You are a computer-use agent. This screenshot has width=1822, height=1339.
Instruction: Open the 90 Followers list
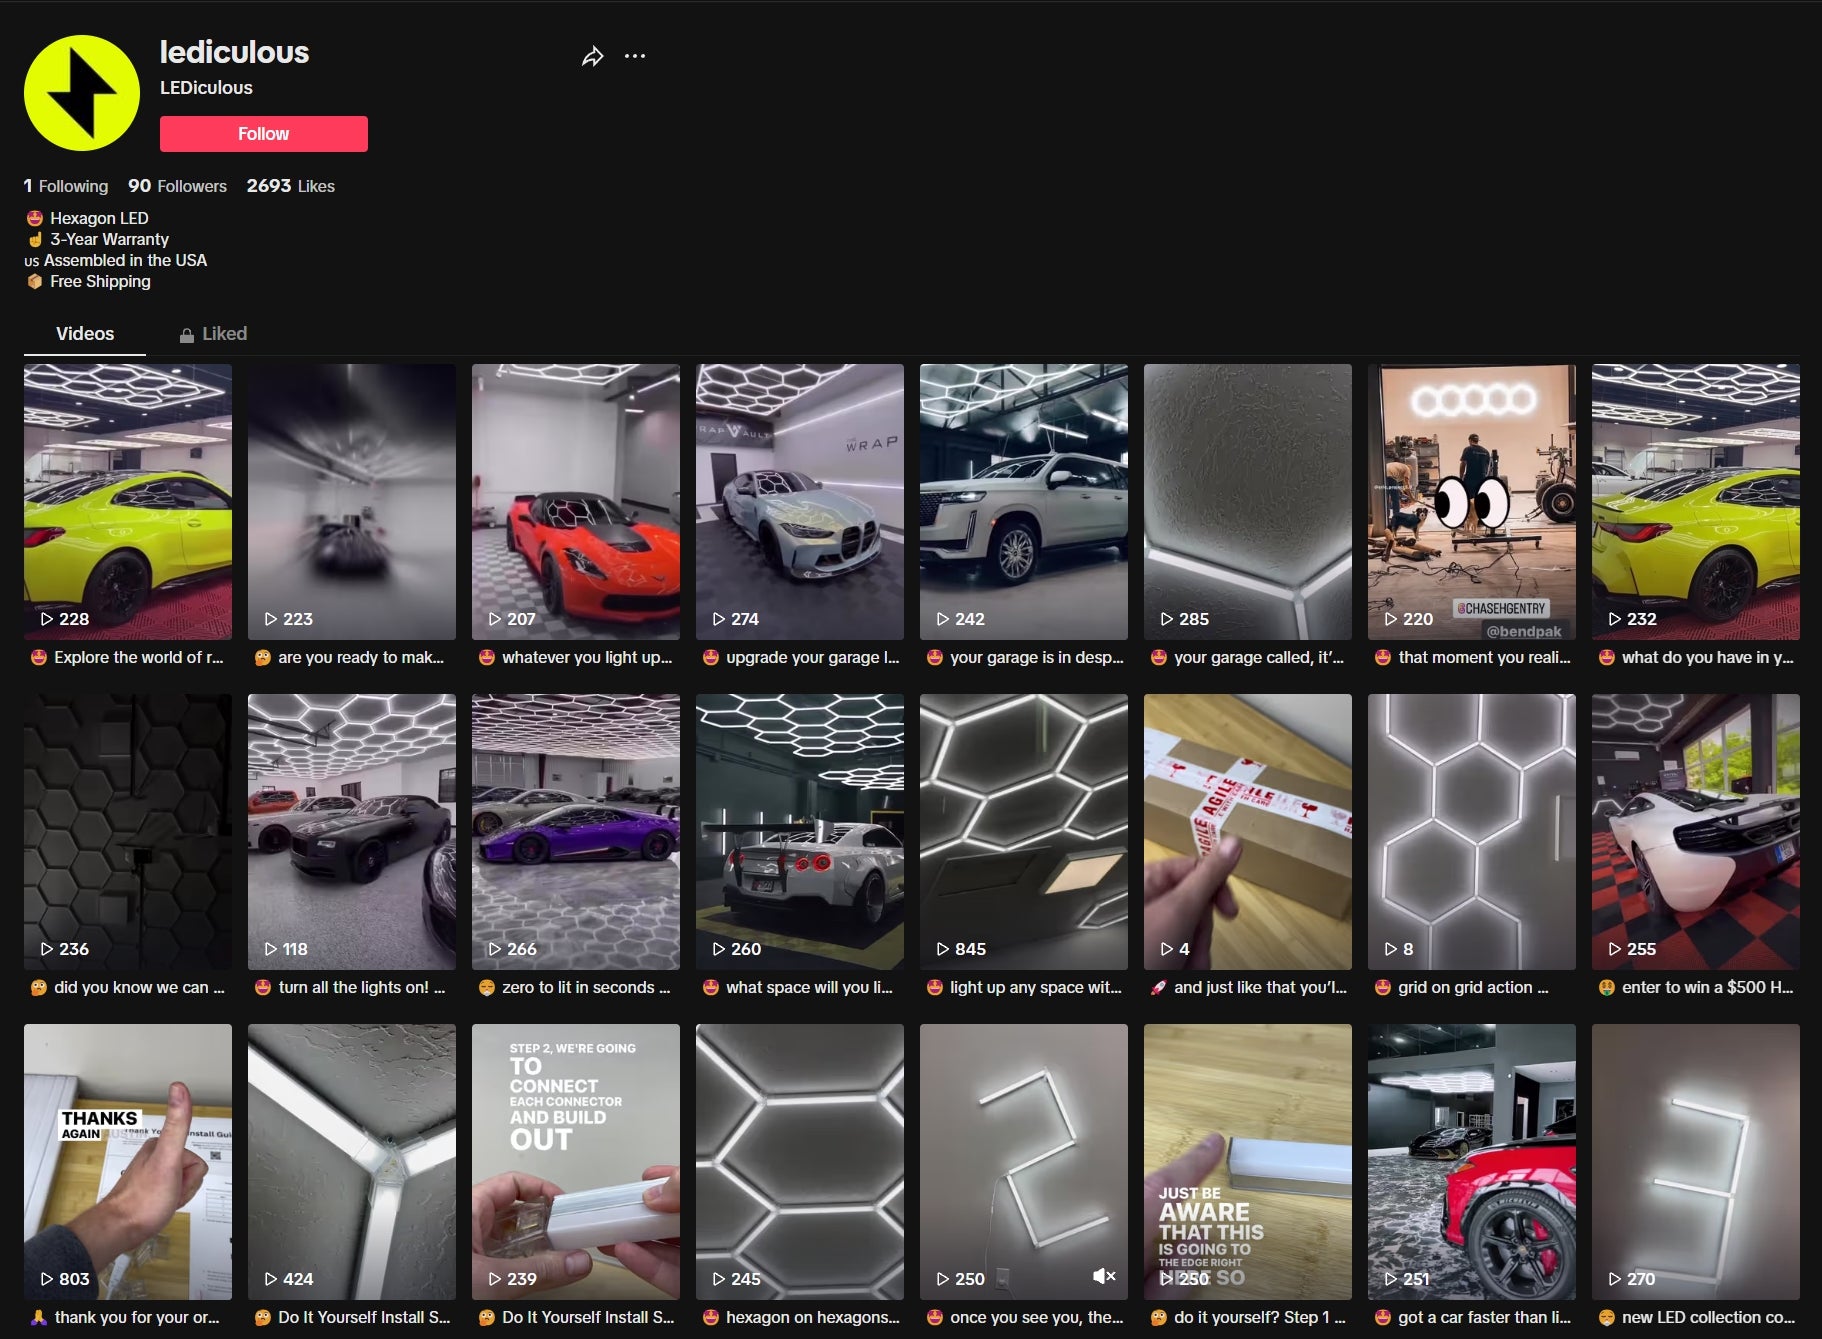[x=177, y=186]
